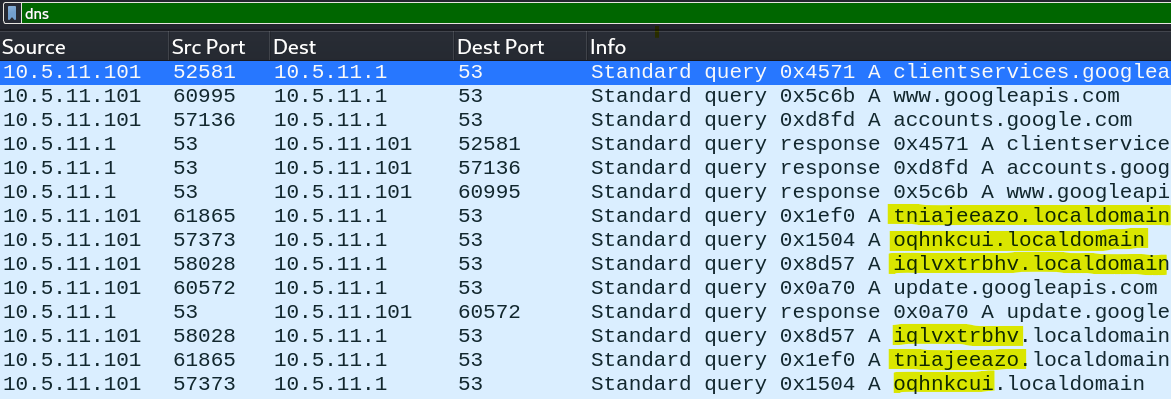Select the www.googleapis.com query 0x5c6b row
The image size is (1171, 399).
586,96
